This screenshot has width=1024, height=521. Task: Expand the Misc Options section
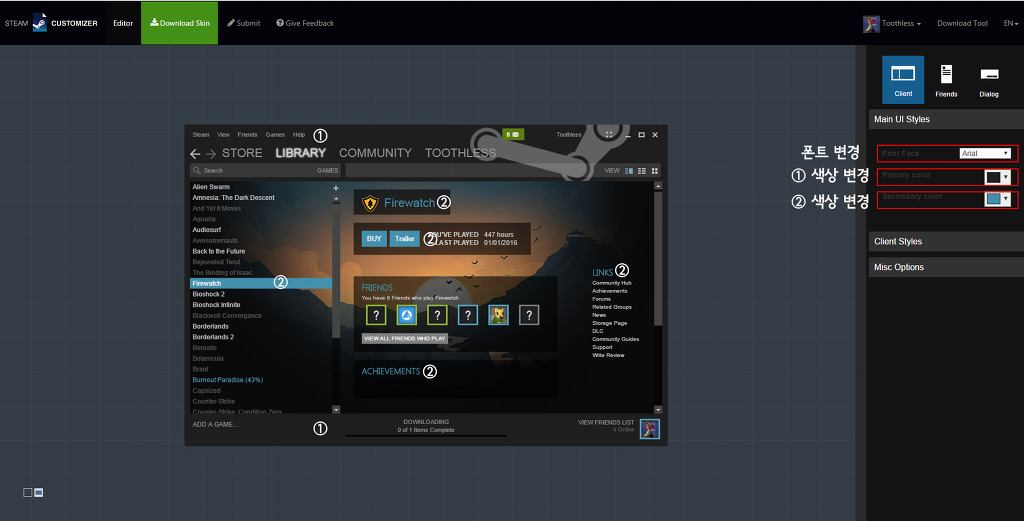[946, 267]
